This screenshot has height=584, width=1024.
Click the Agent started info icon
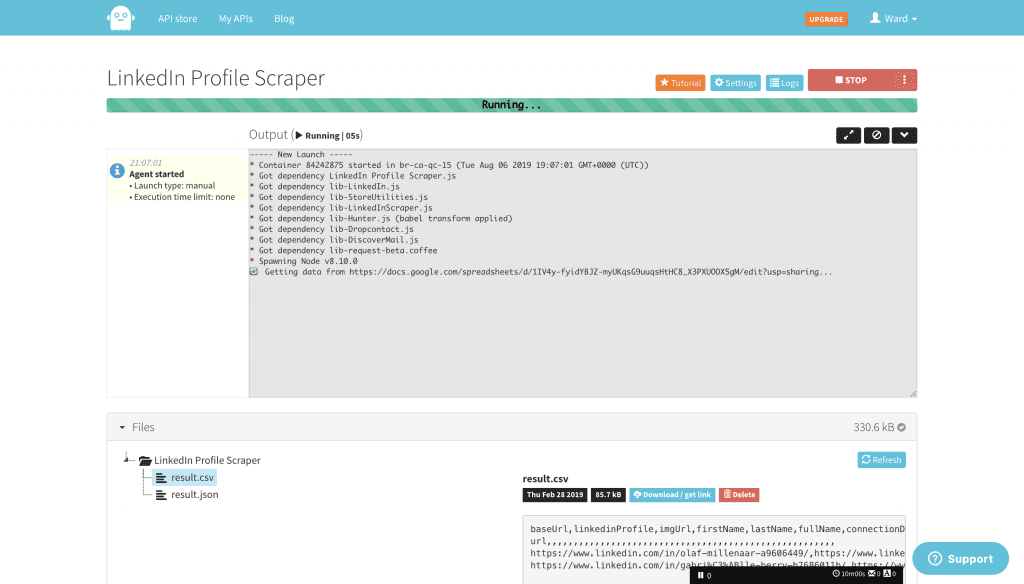pos(117,170)
